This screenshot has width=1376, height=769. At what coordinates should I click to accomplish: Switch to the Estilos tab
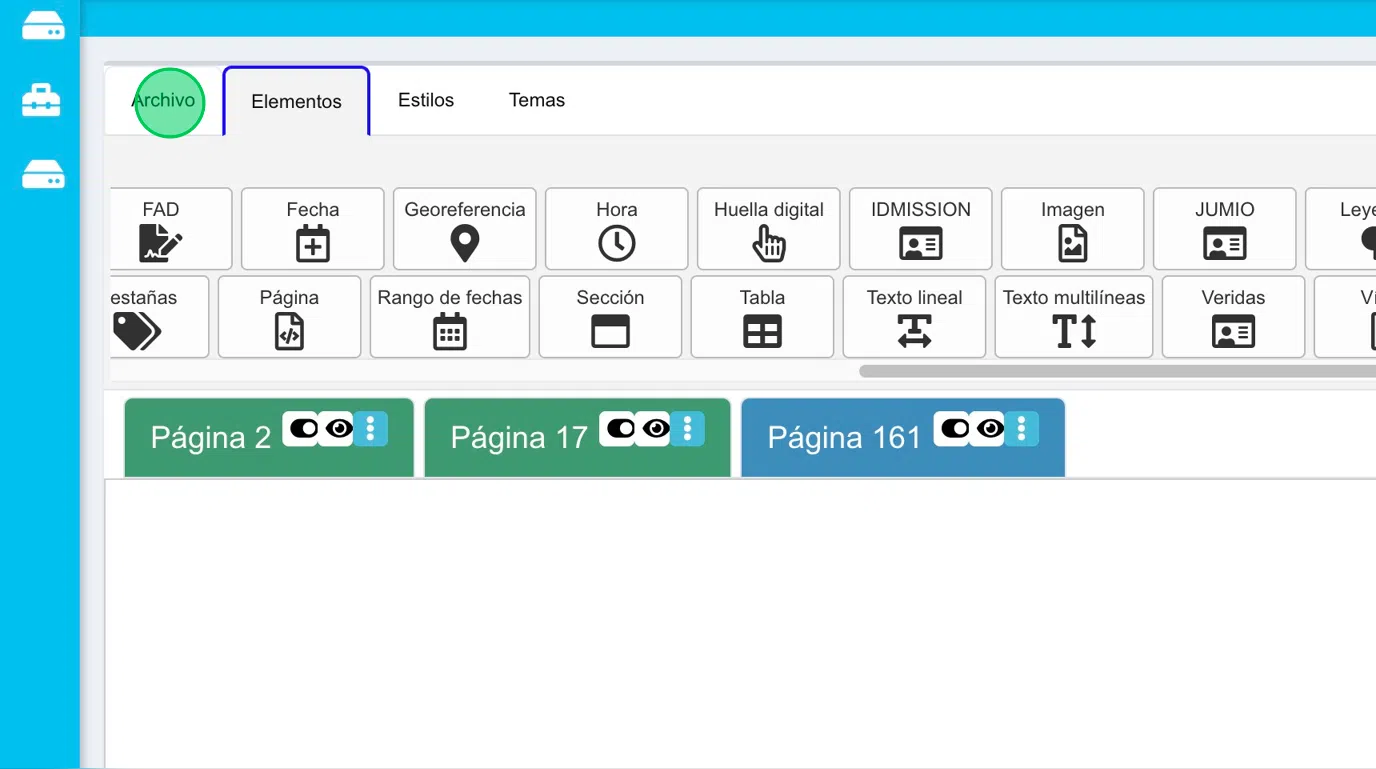coord(426,100)
